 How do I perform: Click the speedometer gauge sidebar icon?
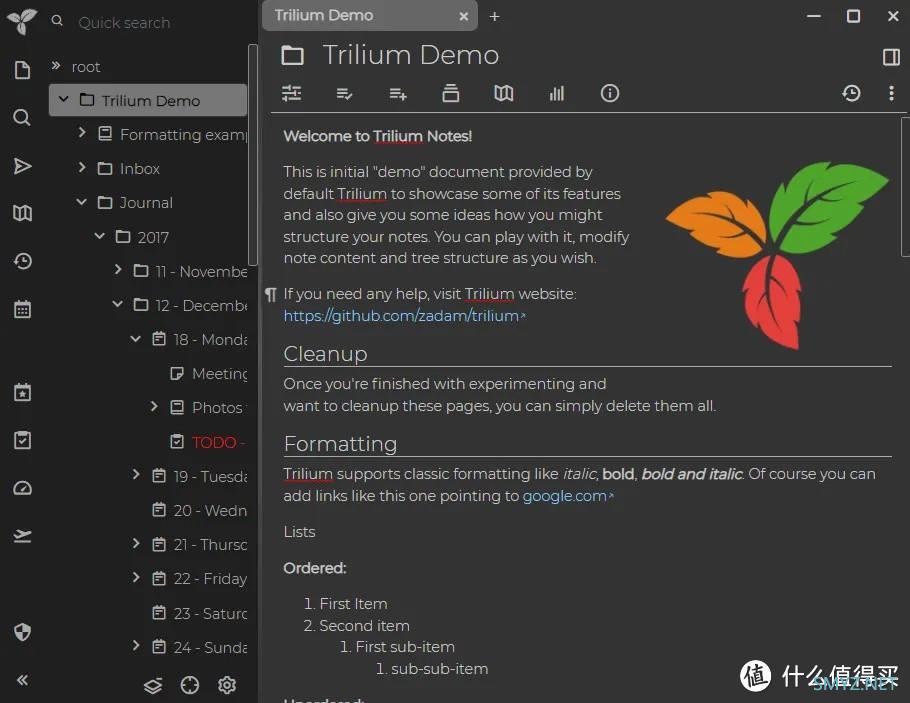coord(22,488)
